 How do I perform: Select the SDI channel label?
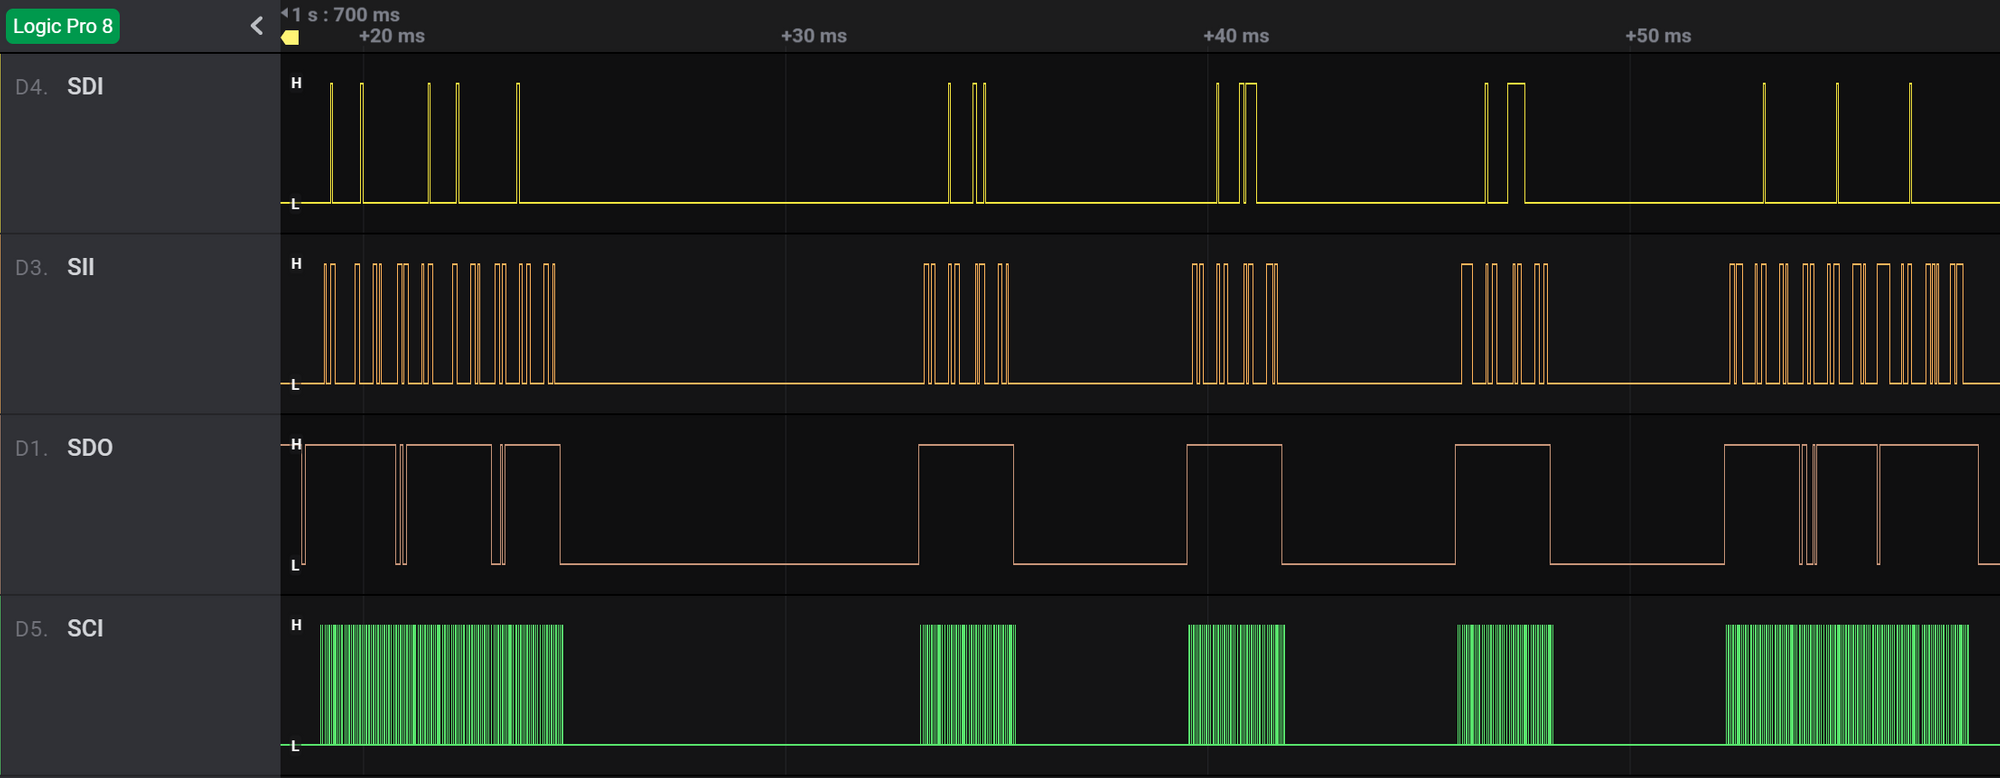point(85,87)
